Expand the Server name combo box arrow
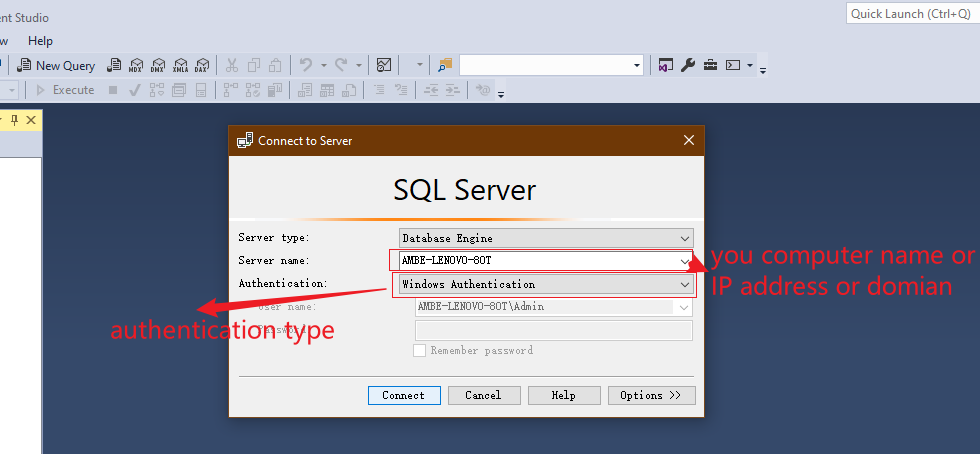 click(684, 261)
